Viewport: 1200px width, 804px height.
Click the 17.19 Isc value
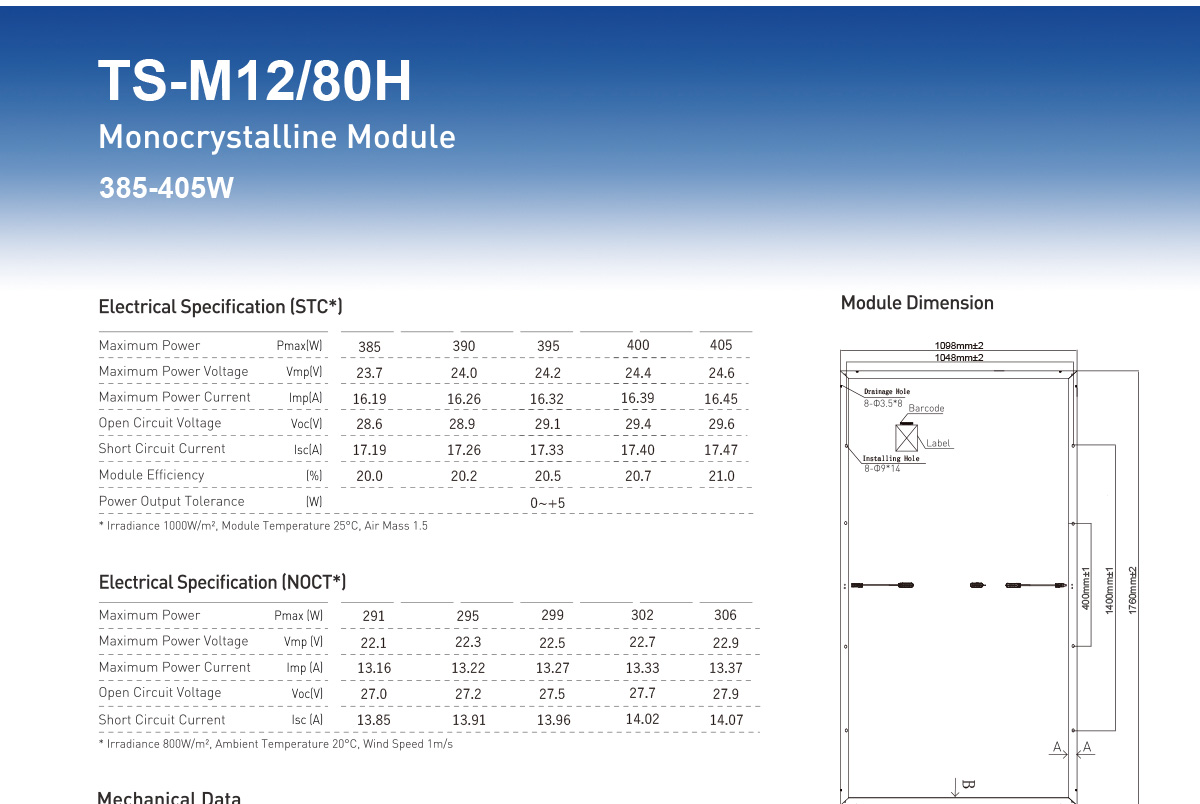(369, 451)
